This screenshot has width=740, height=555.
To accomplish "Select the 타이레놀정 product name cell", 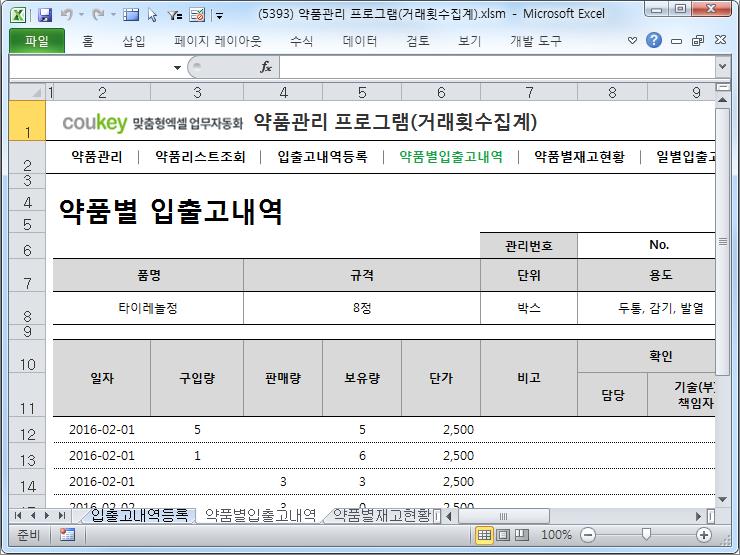I will (148, 308).
